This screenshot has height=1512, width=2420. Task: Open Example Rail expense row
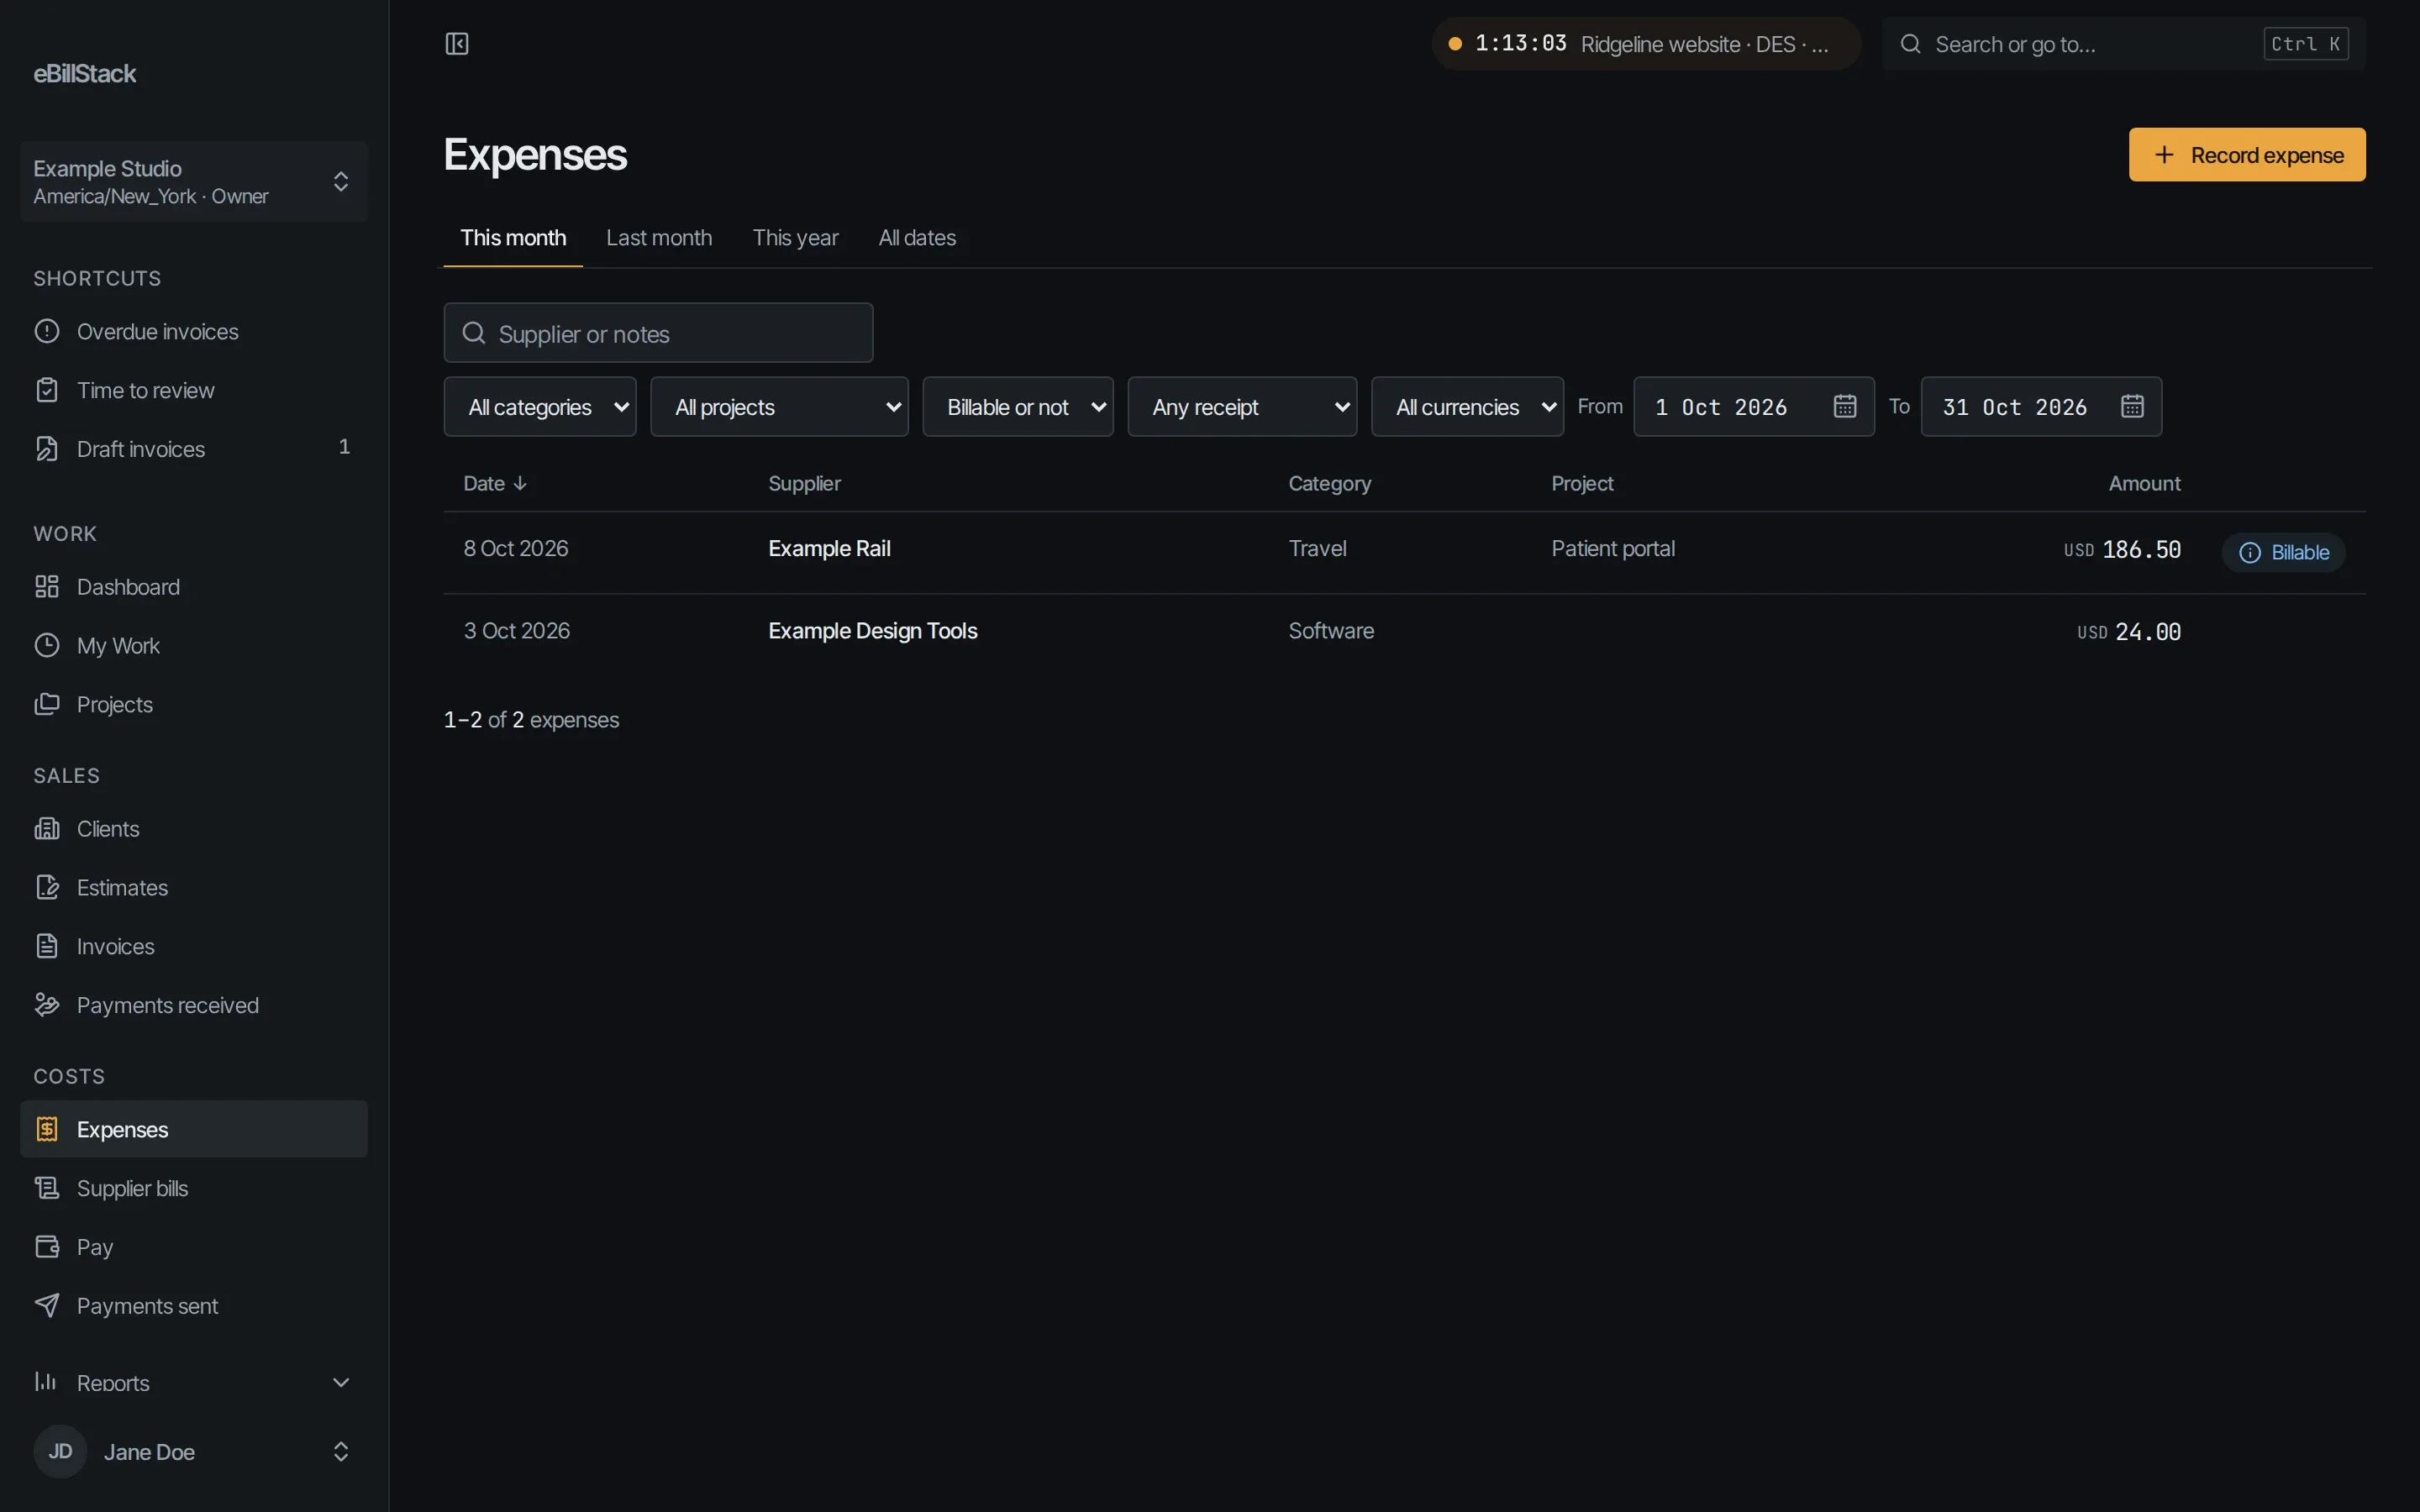pos(1404,553)
